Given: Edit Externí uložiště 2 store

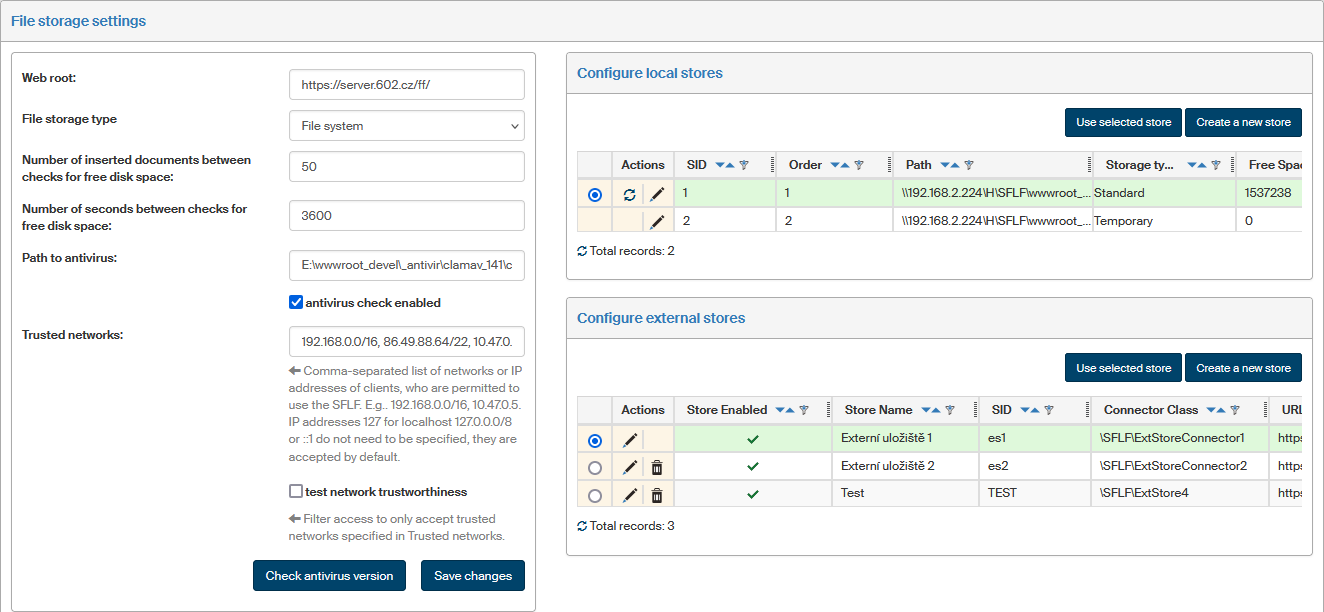Looking at the screenshot, I should [630, 467].
